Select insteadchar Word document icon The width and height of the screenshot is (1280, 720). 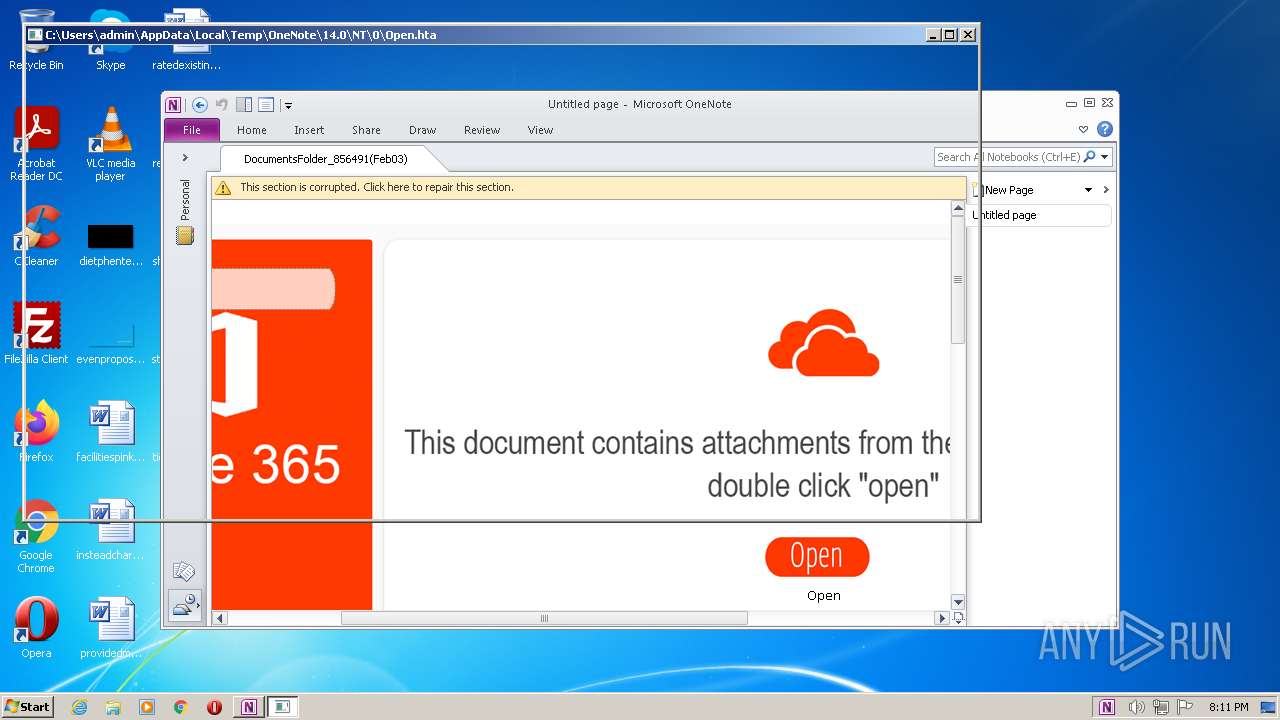(x=110, y=529)
